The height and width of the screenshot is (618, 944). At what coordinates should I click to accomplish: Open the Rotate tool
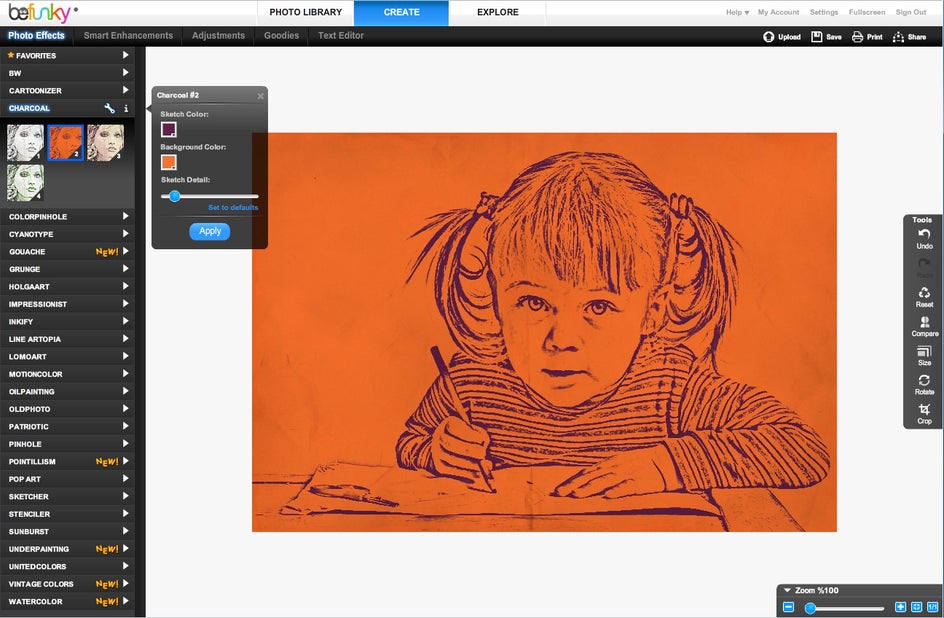point(924,381)
